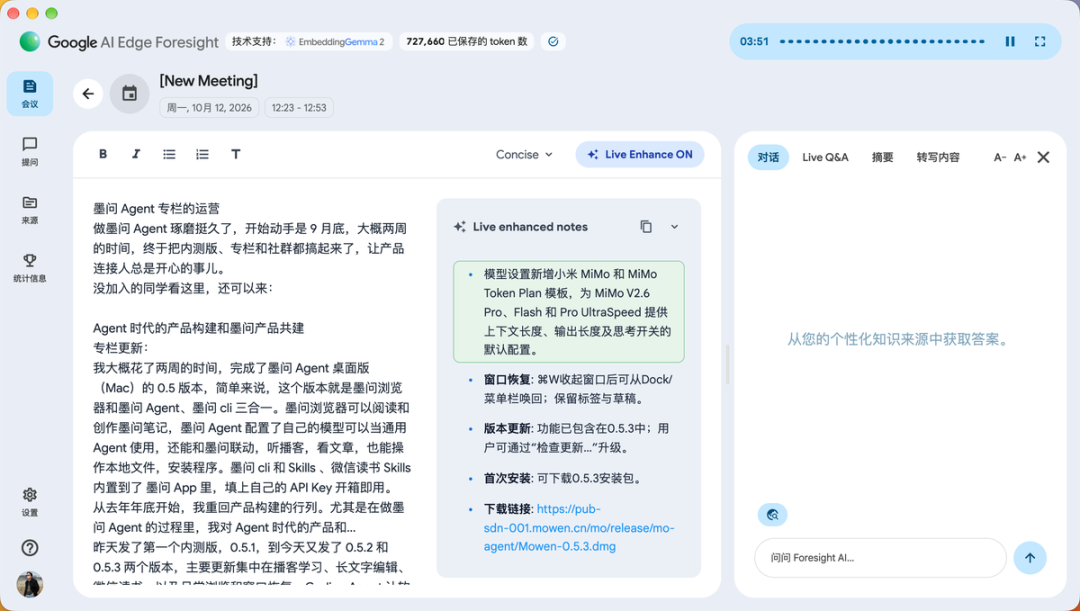Image resolution: width=1080 pixels, height=611 pixels.
Task: Apply italic formatting
Action: point(136,154)
